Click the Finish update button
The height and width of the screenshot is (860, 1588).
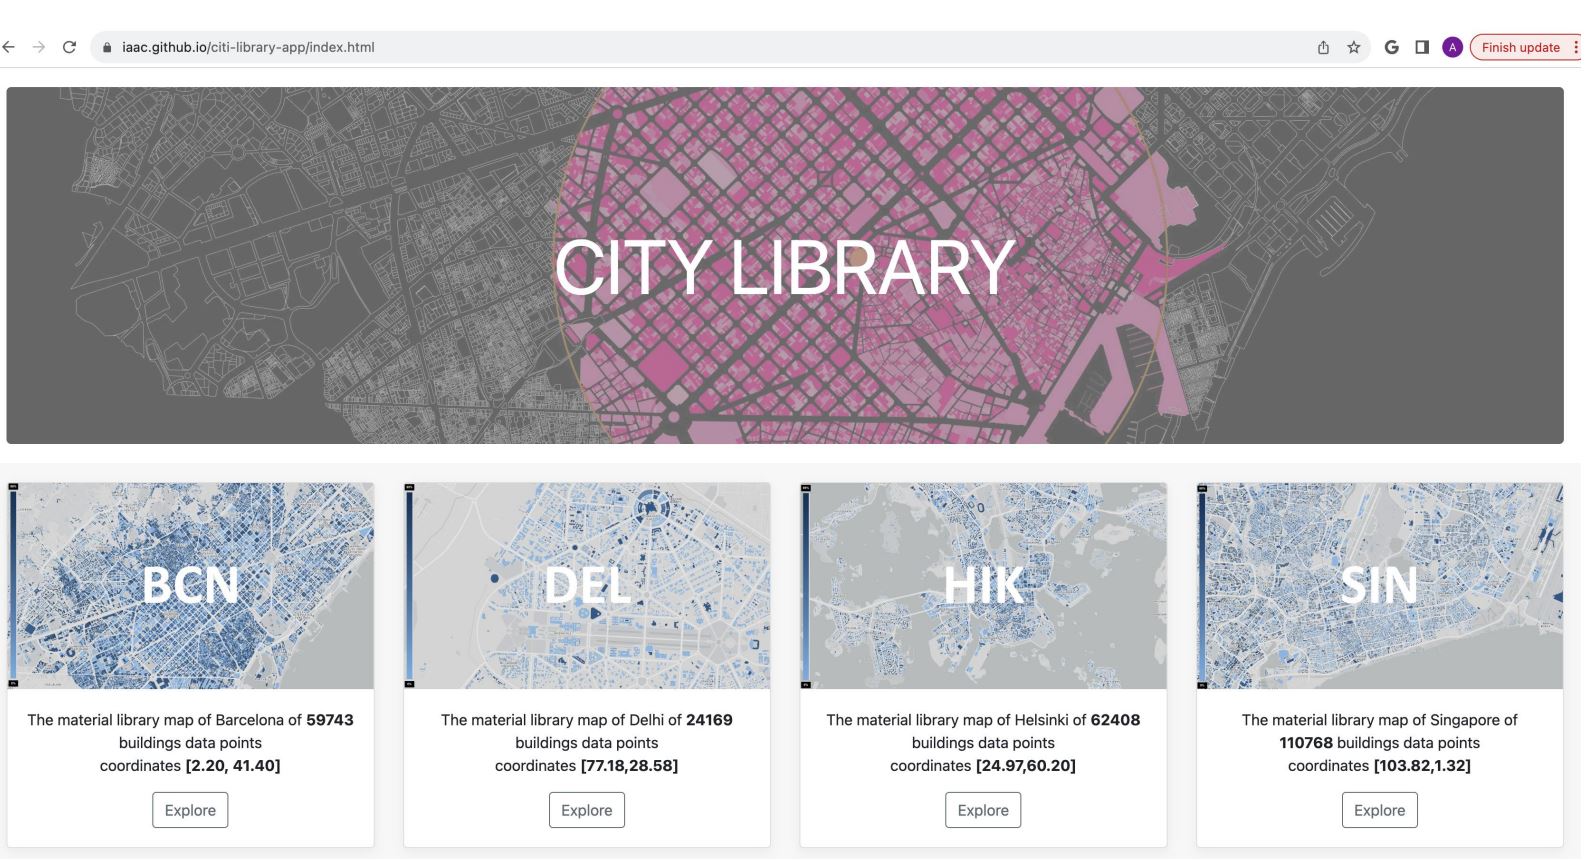click(1519, 47)
